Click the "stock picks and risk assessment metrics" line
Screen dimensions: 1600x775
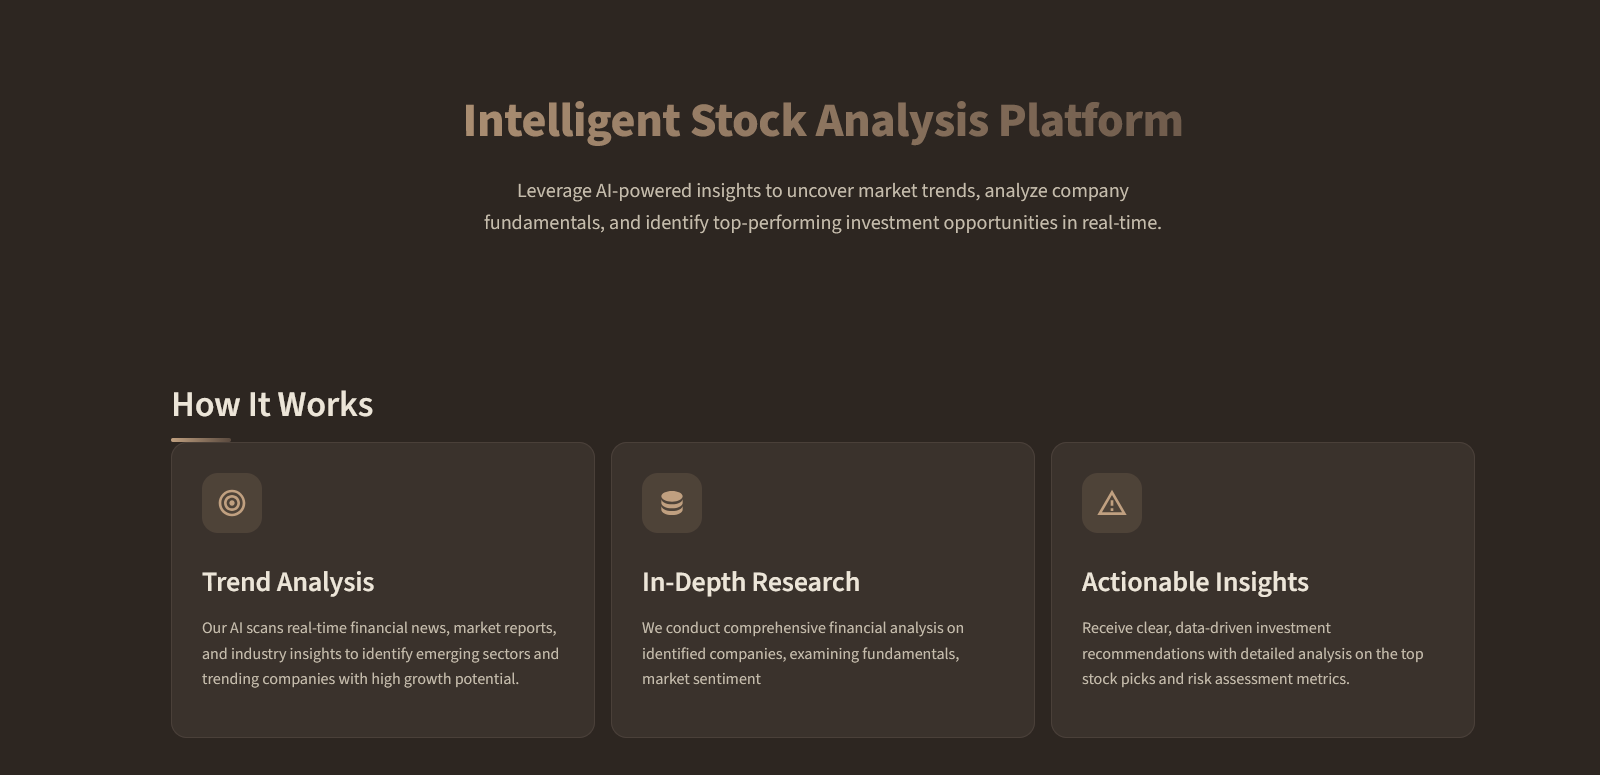[1215, 679]
